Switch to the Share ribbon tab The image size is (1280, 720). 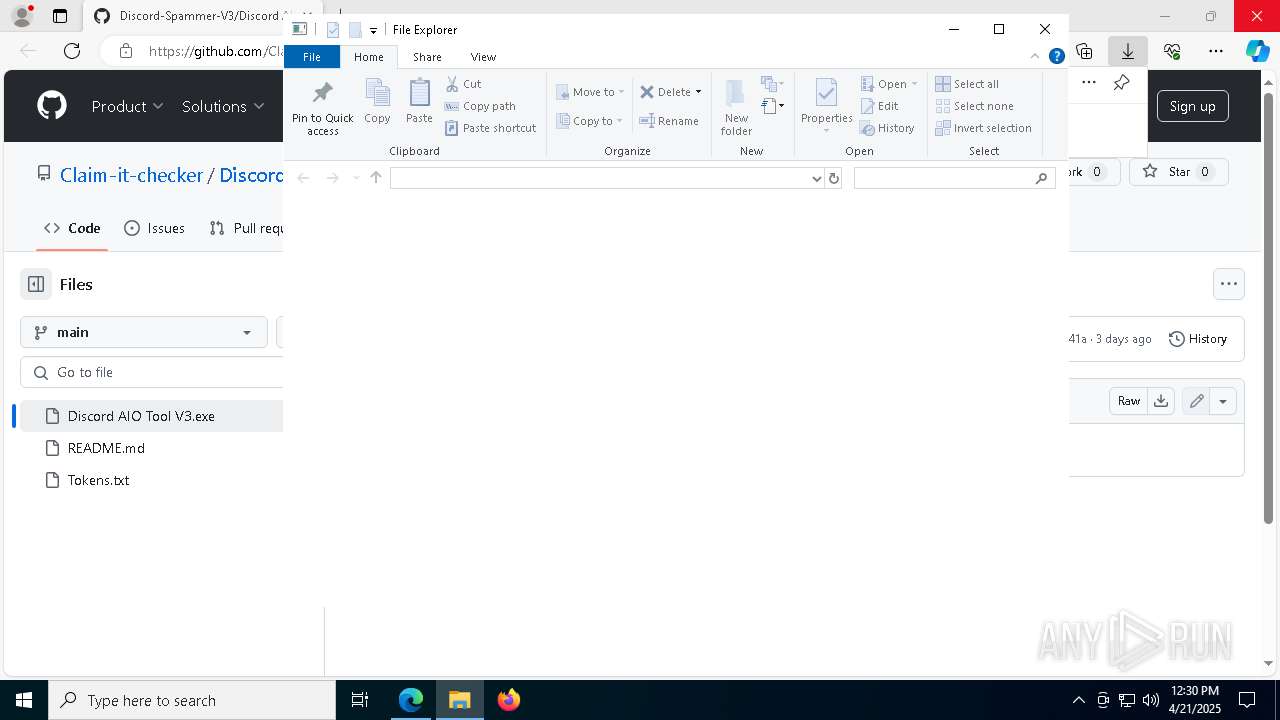coord(427,57)
